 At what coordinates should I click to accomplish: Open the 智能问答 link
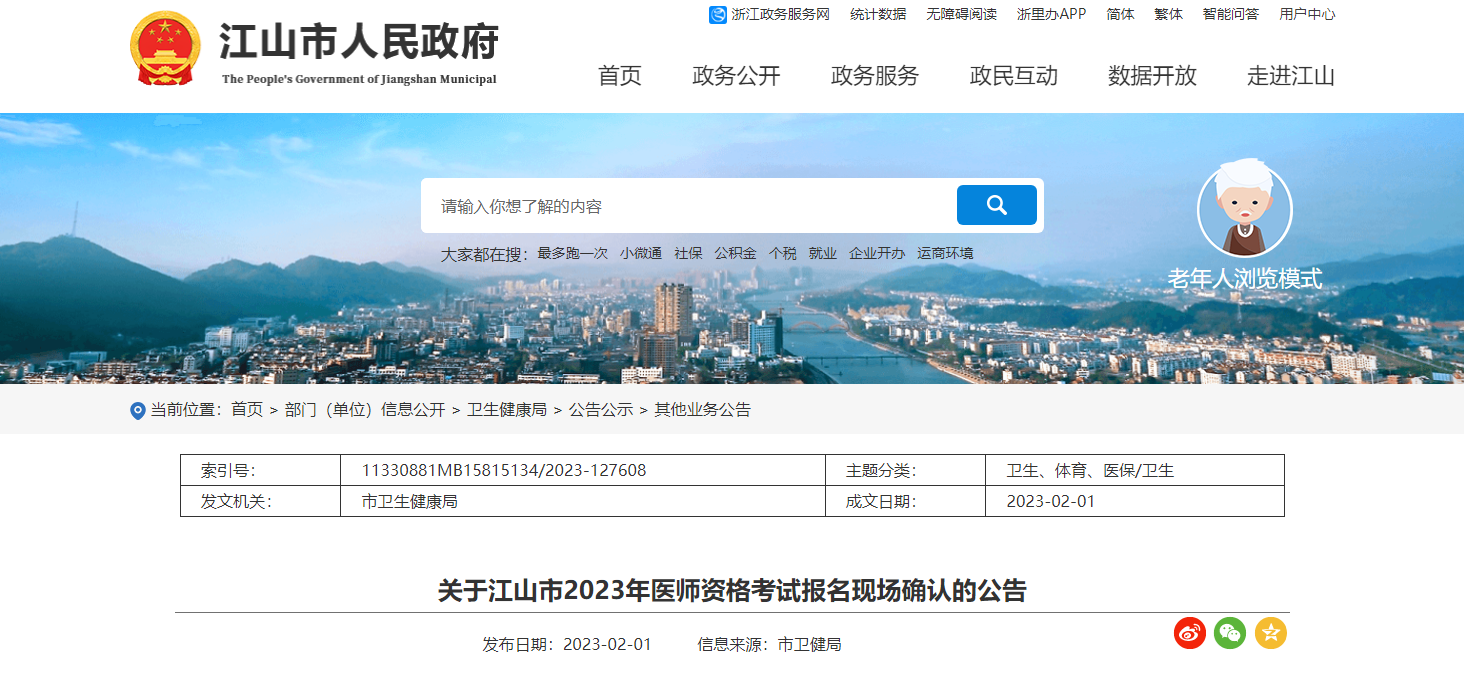point(1231,14)
